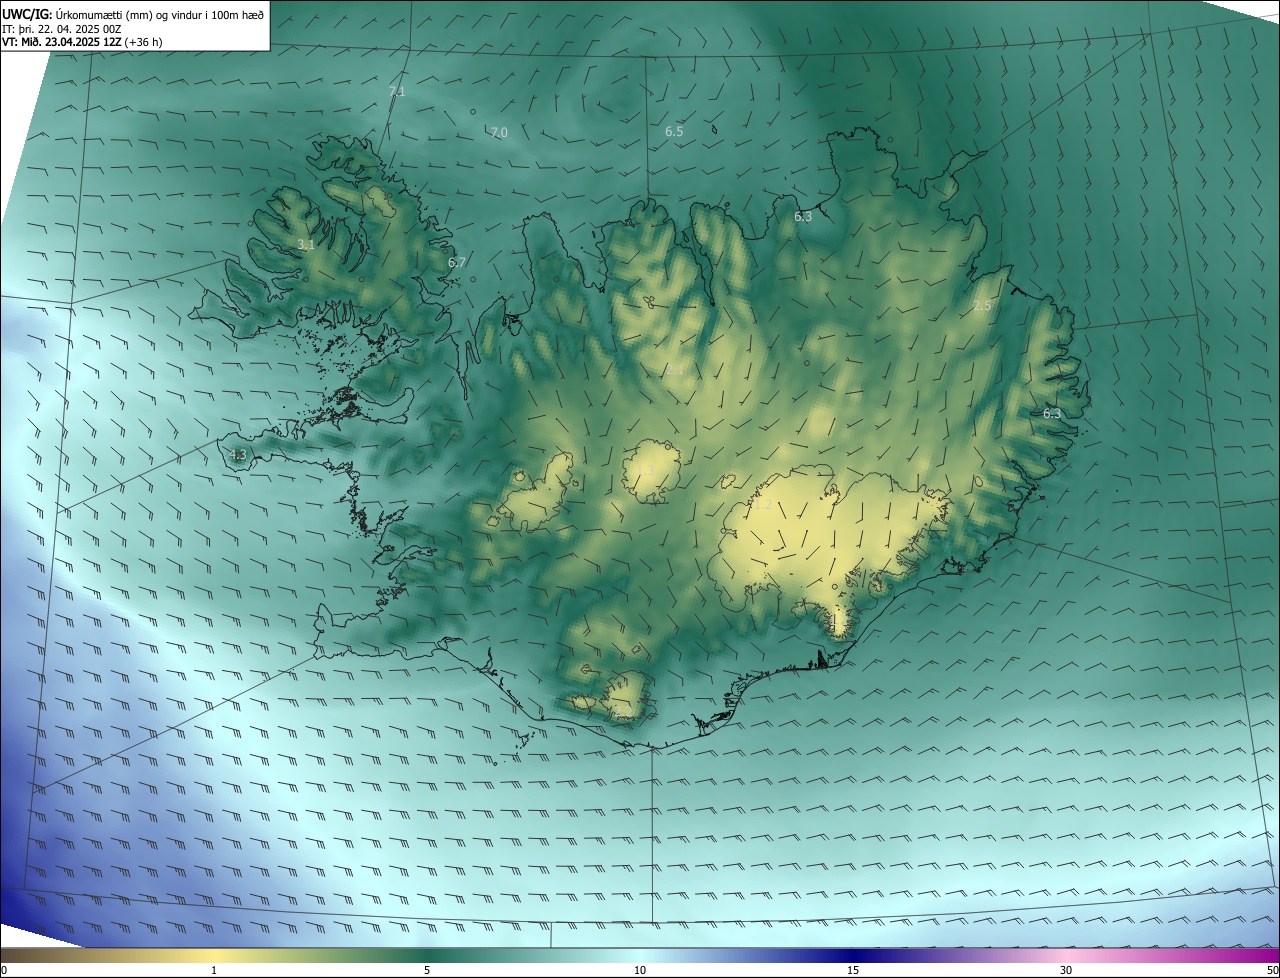Click the 2.1 value label on the map
The width and height of the screenshot is (1280, 978).
click(676, 370)
